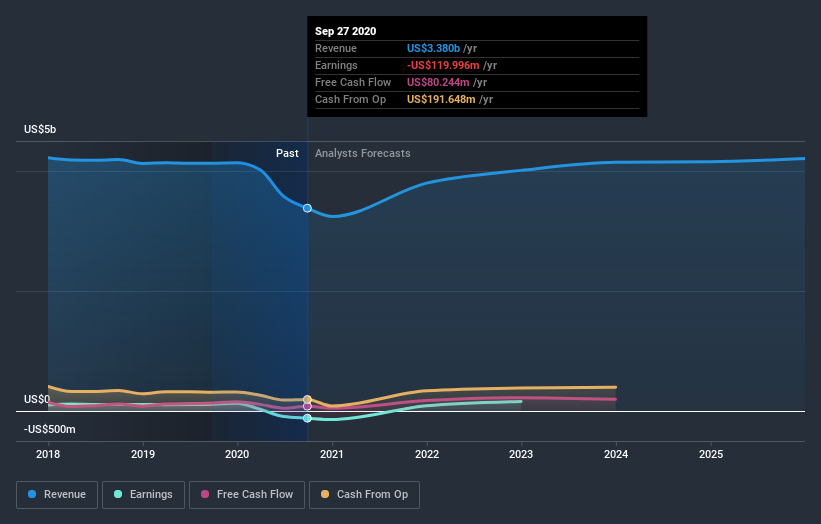Image resolution: width=821 pixels, height=524 pixels.
Task: Click the 2024 x-axis label
Action: [616, 454]
